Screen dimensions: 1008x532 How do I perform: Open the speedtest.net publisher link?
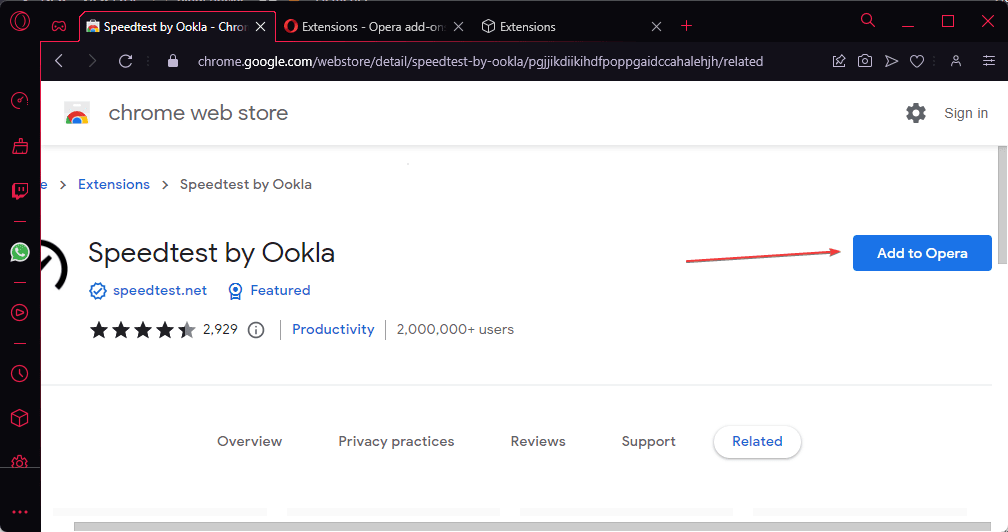160,290
